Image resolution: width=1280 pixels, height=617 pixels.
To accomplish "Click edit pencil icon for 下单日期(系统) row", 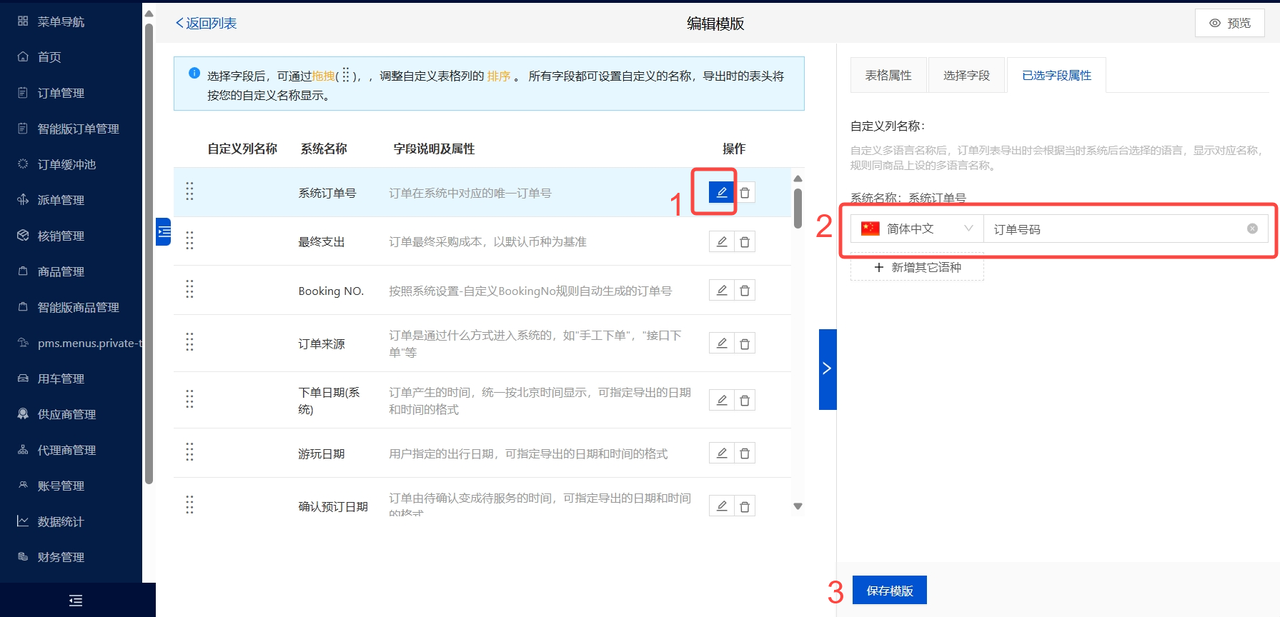I will pyautogui.click(x=721, y=400).
